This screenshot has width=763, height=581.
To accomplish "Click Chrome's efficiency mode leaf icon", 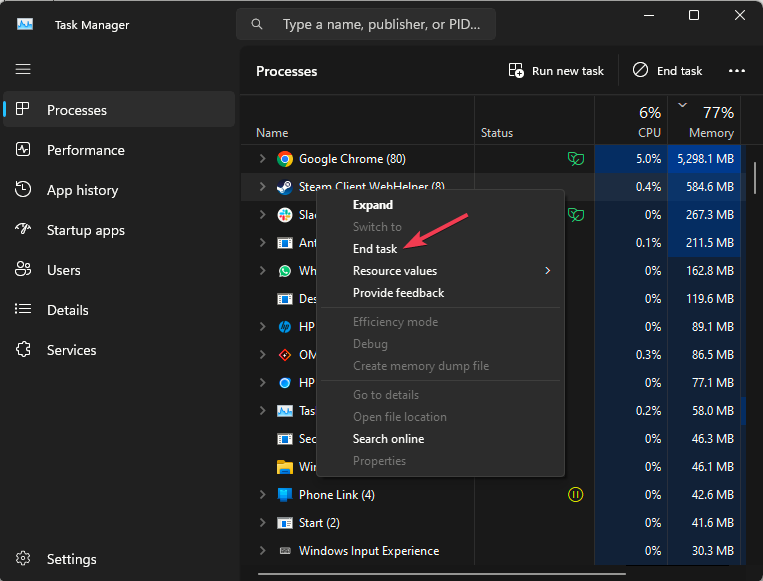I will click(x=576, y=159).
